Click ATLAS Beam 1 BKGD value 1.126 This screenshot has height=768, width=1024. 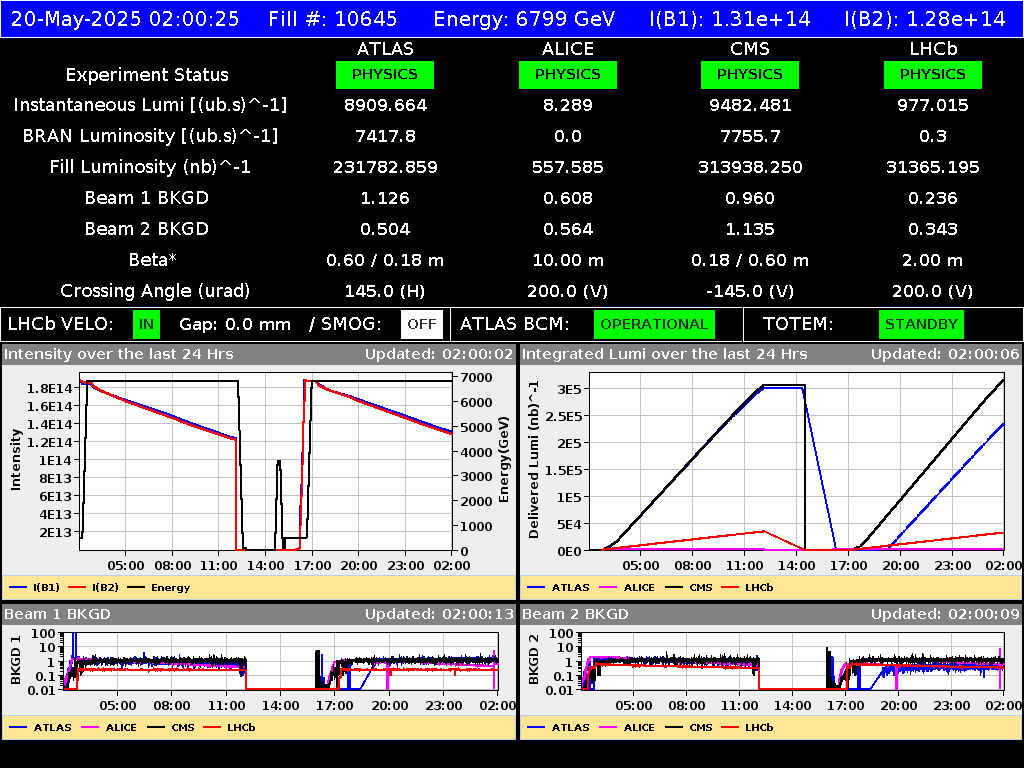[385, 198]
